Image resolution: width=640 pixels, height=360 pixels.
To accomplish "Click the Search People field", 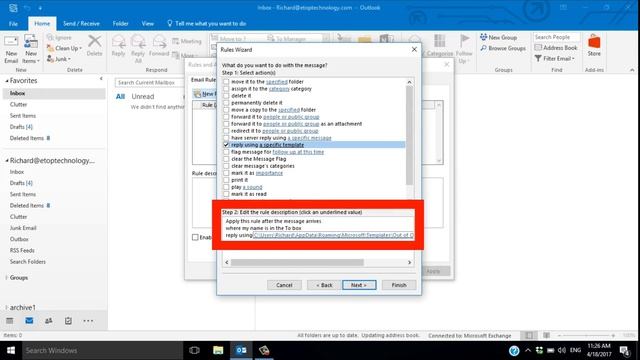I will pyautogui.click(x=556, y=37).
